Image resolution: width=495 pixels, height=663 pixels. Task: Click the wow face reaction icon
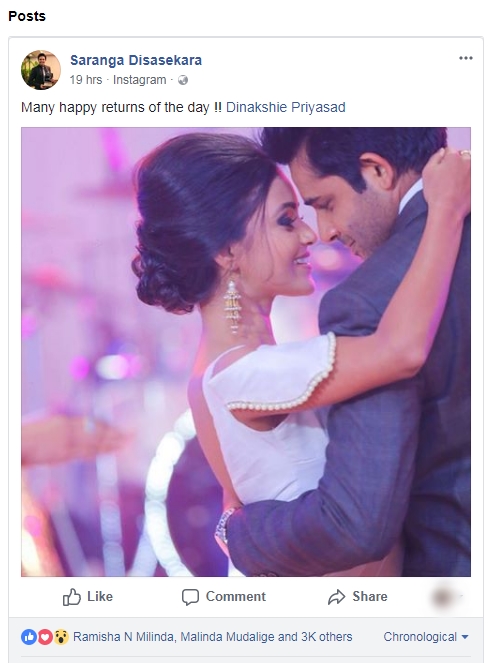coord(61,637)
